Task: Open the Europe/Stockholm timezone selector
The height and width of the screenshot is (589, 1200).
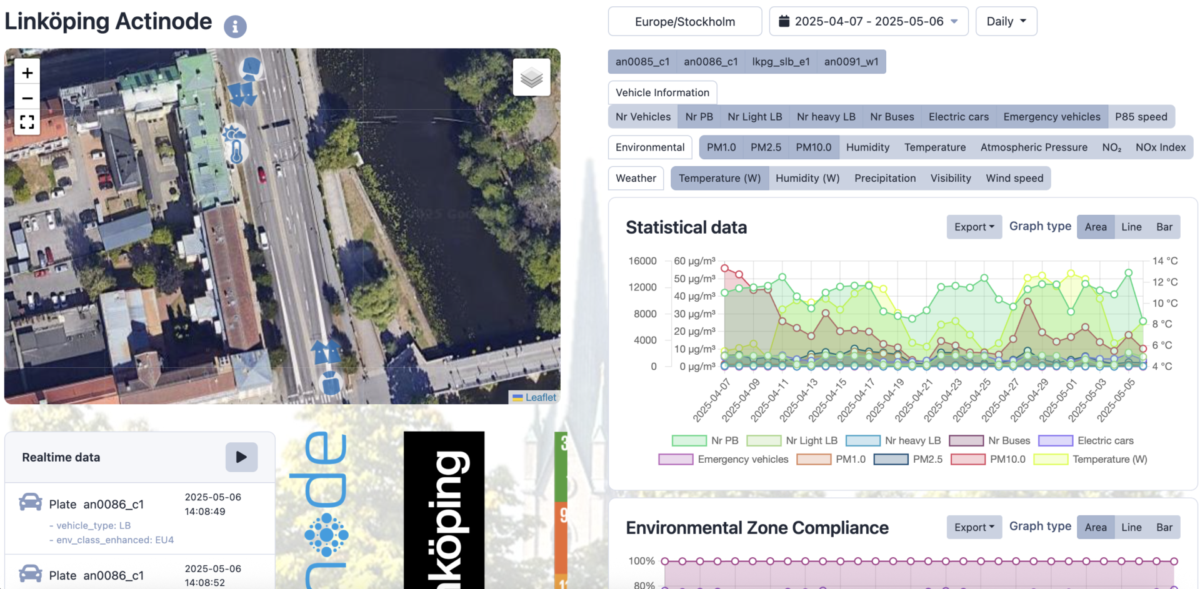Action: coord(685,21)
